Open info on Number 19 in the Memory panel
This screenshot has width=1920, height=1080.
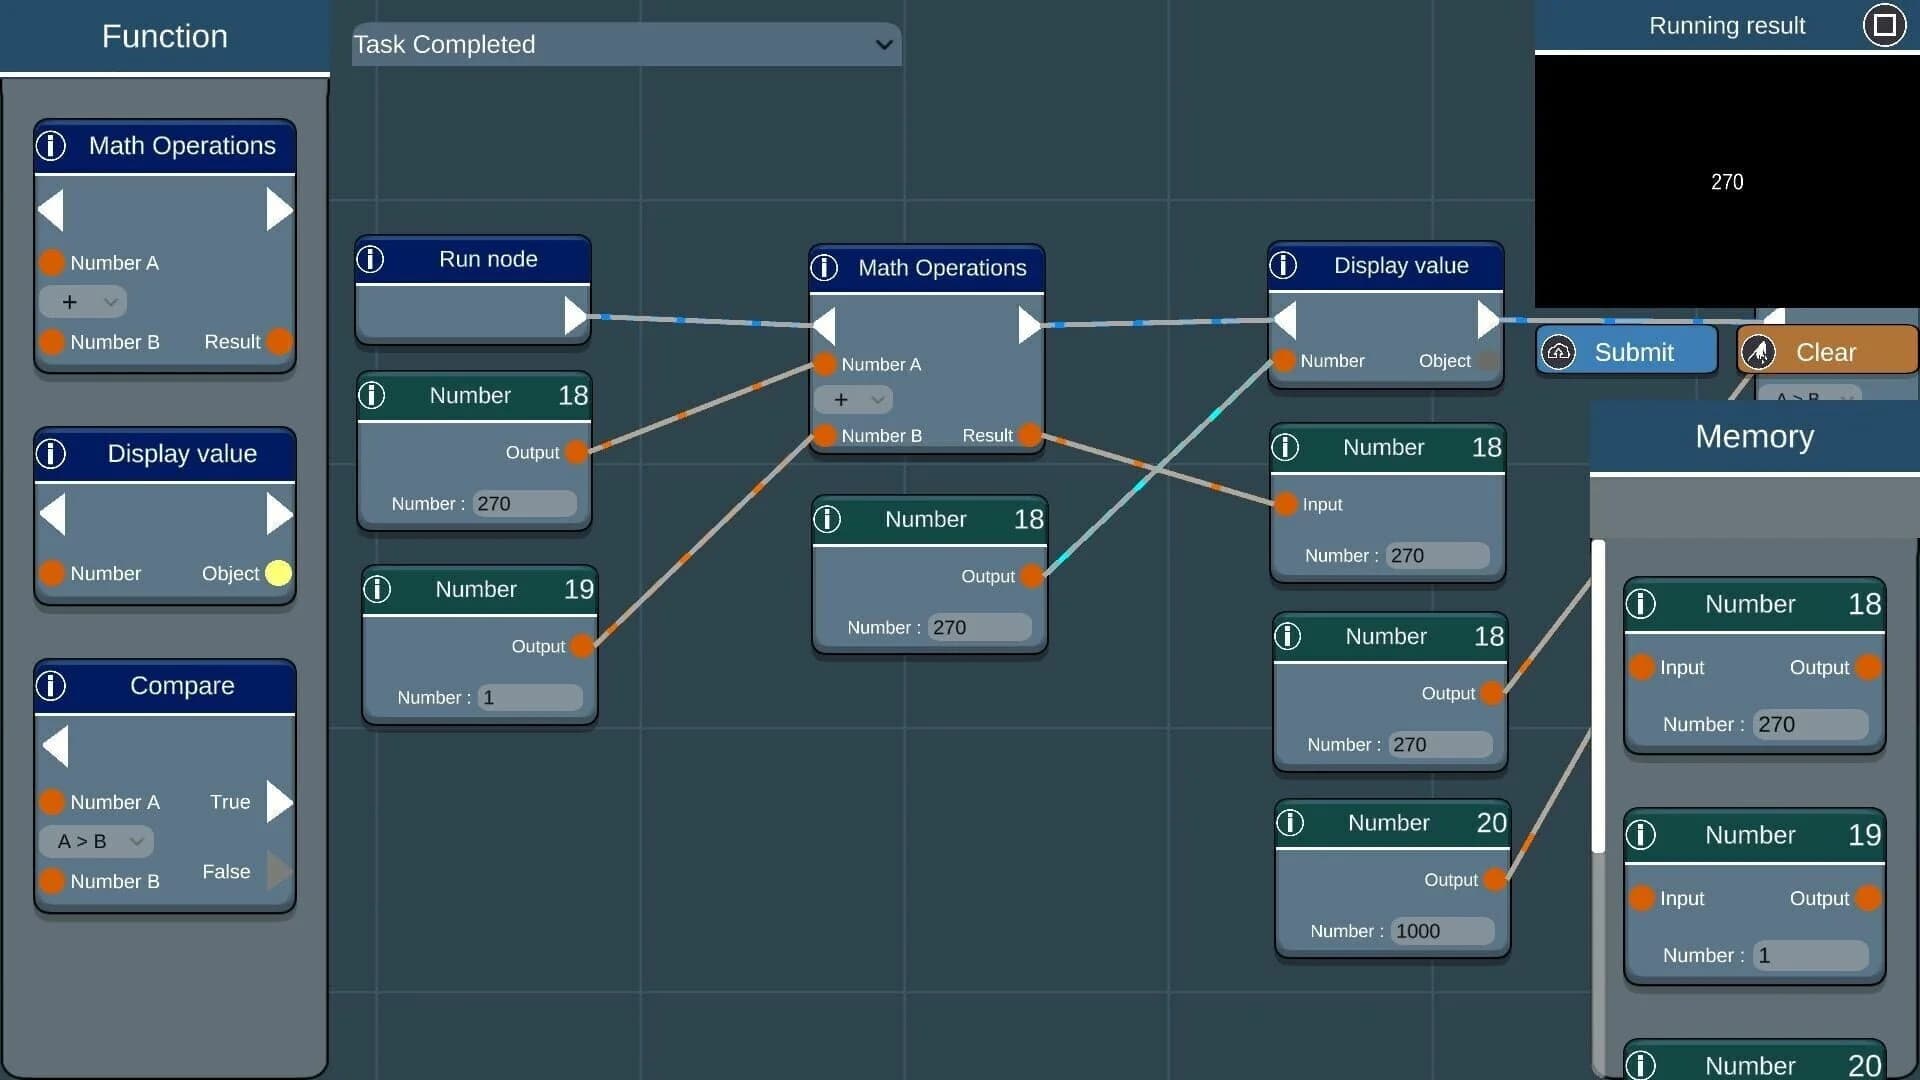[x=1643, y=835]
